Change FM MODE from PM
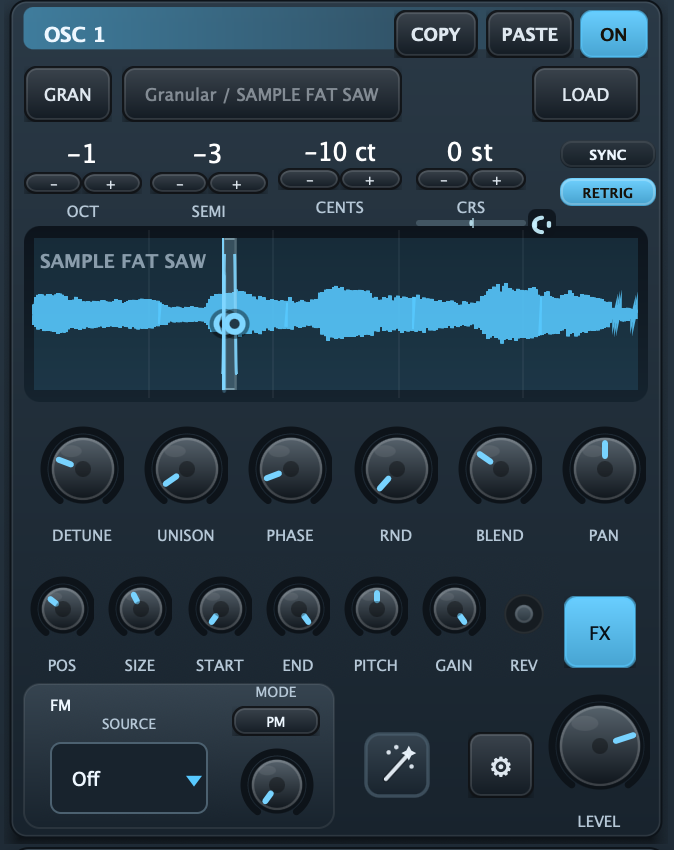674x850 pixels. 275,722
